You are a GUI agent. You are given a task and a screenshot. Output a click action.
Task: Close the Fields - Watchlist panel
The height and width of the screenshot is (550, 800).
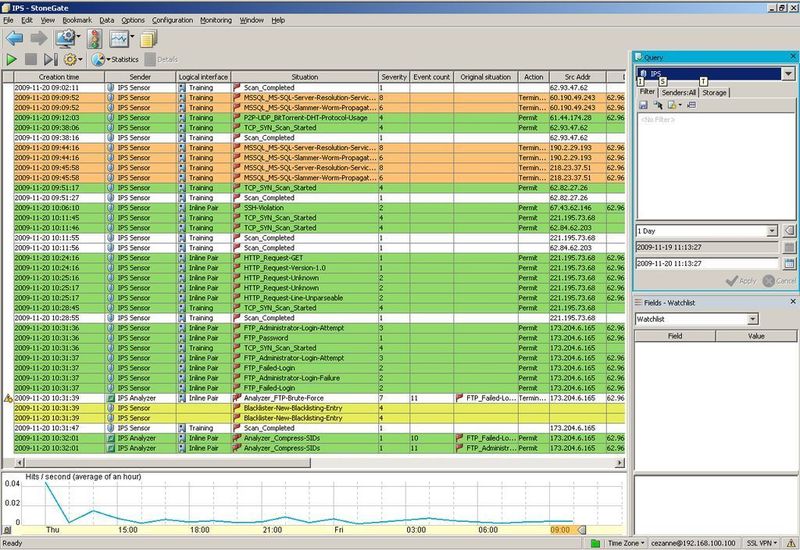pyautogui.click(x=793, y=302)
